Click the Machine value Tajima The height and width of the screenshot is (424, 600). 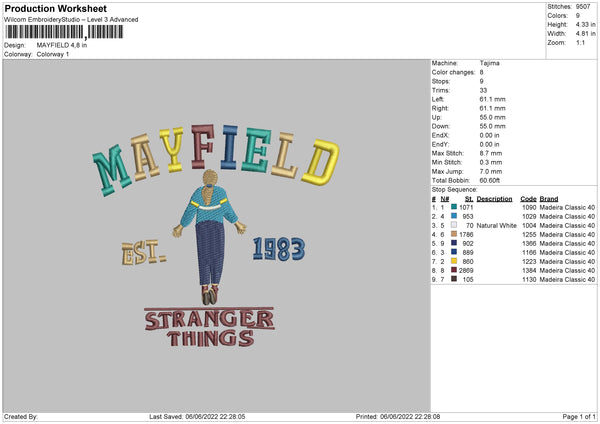(489, 63)
